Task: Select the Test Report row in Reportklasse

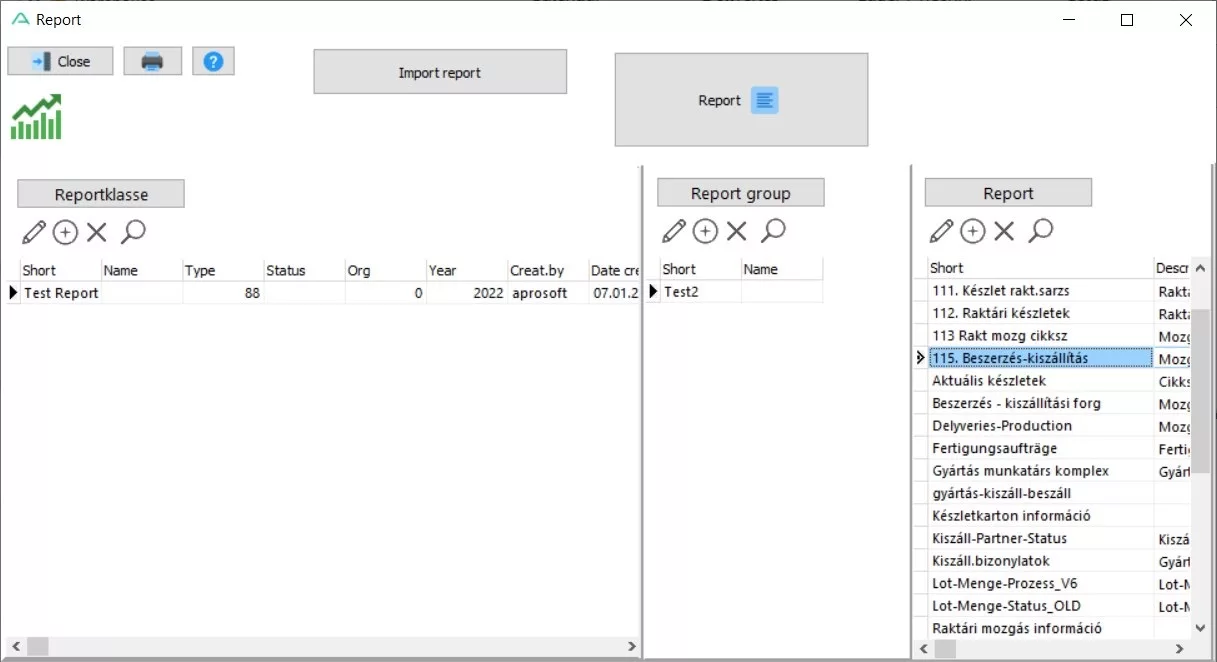Action: (x=61, y=293)
